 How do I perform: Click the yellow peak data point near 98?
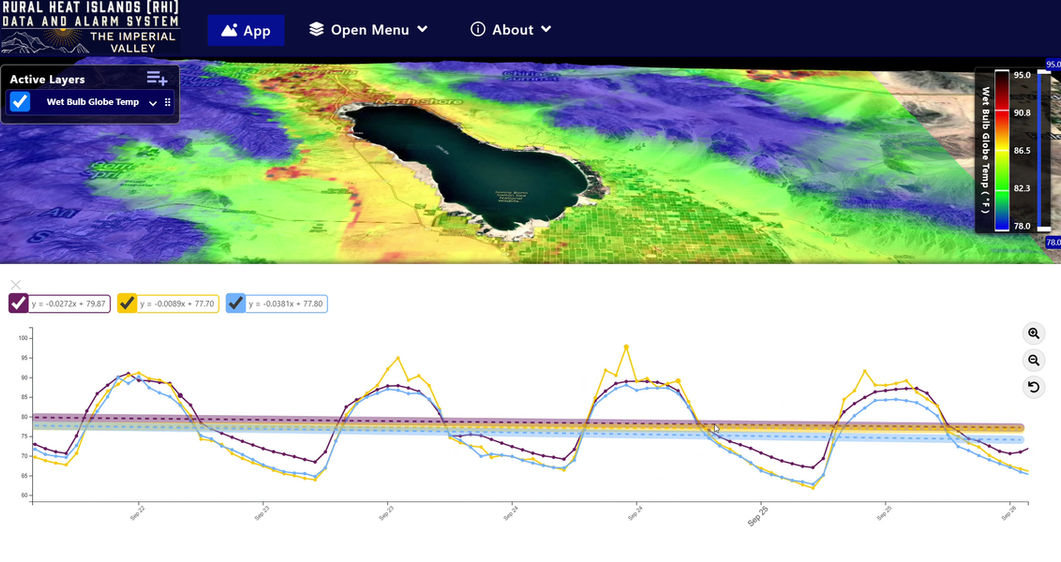point(627,347)
